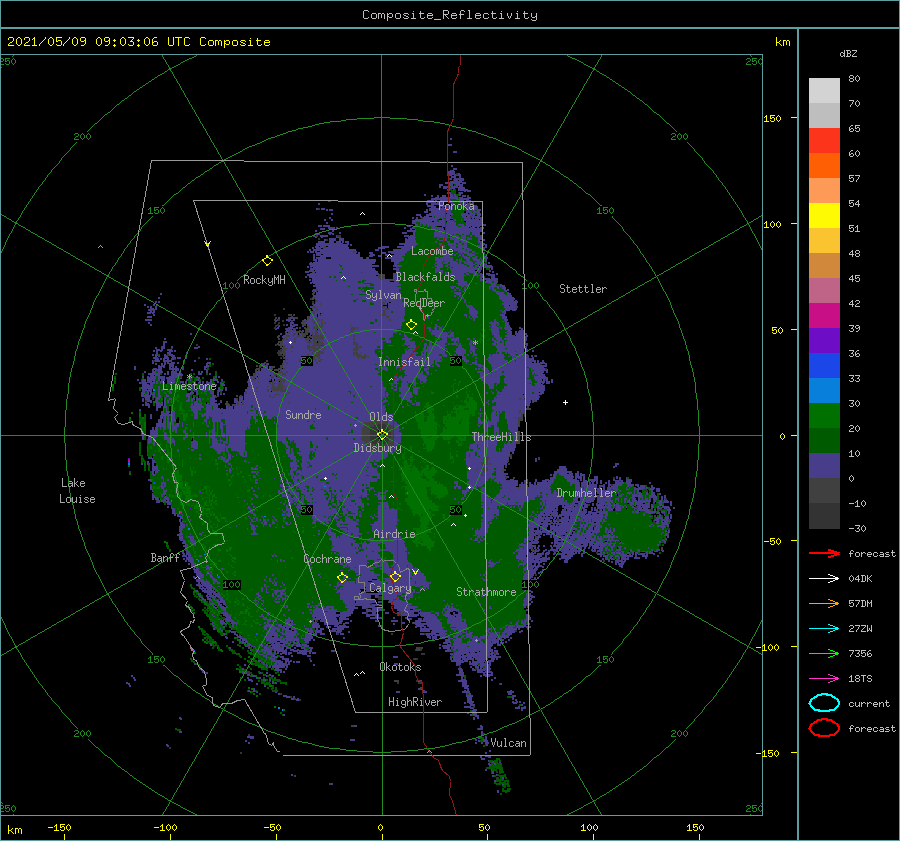
Task: Select the yellow marker south of RedDeer
Action: 411,325
